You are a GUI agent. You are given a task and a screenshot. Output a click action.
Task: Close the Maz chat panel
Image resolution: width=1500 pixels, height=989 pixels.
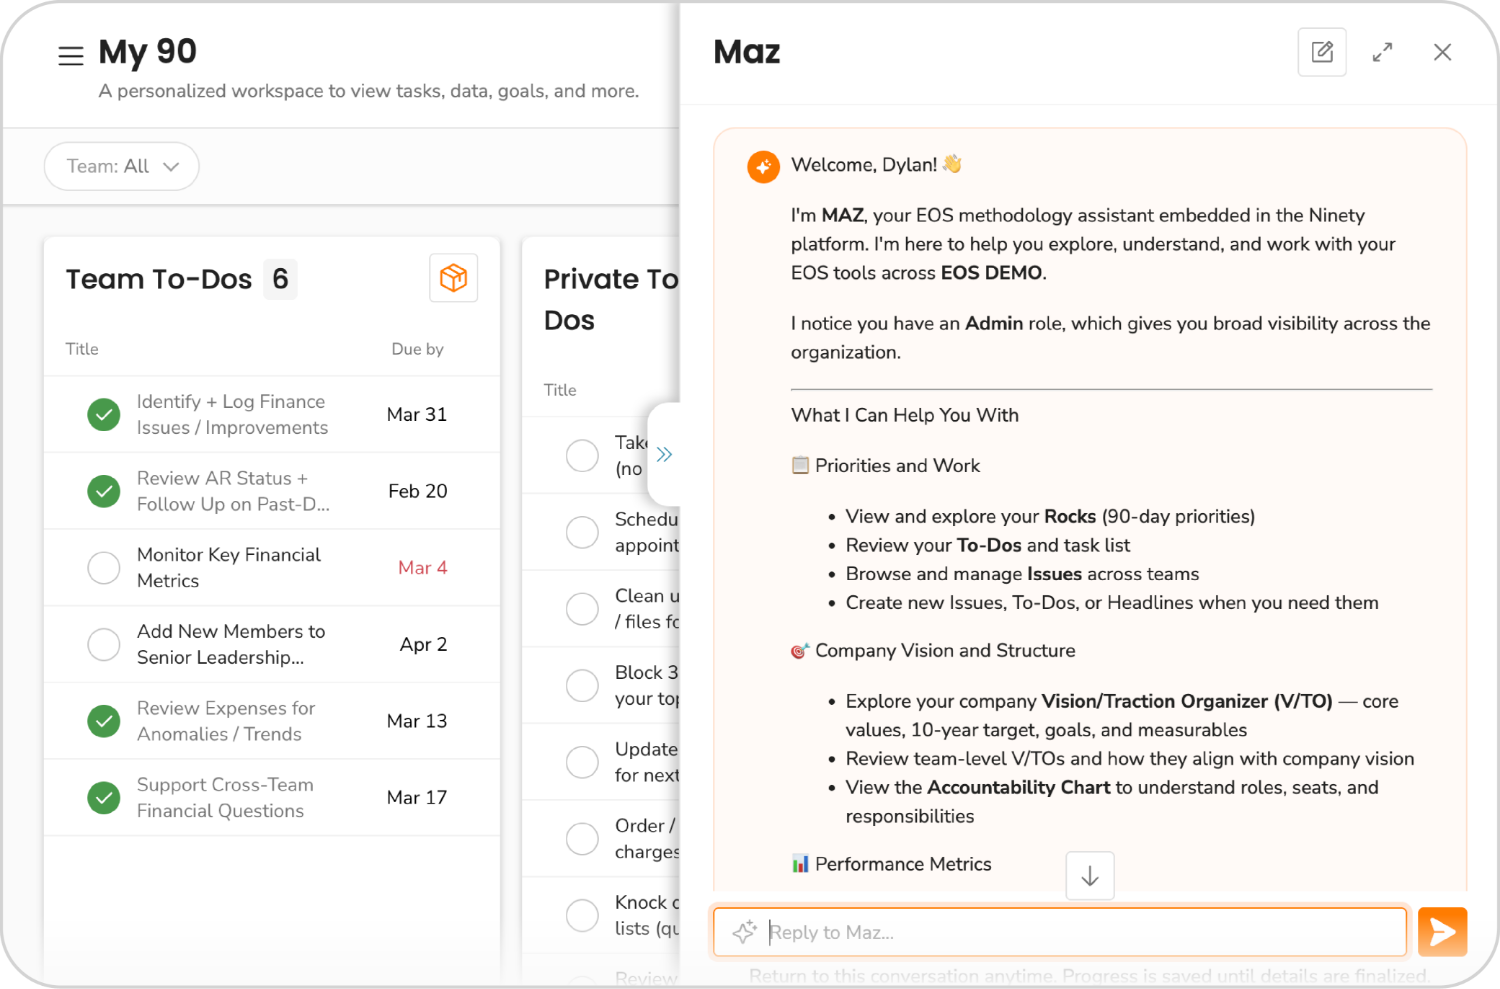(1443, 51)
